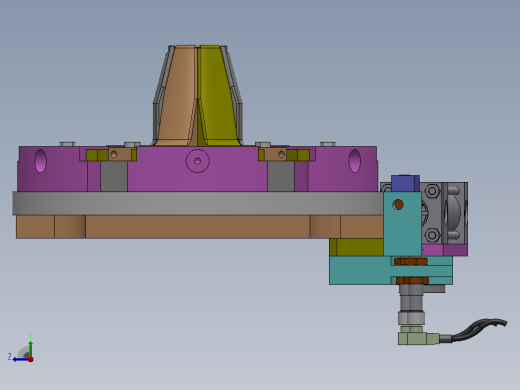Pick the central circular hole on purple block
Viewport: 520px width, 390px height.
click(x=197, y=161)
